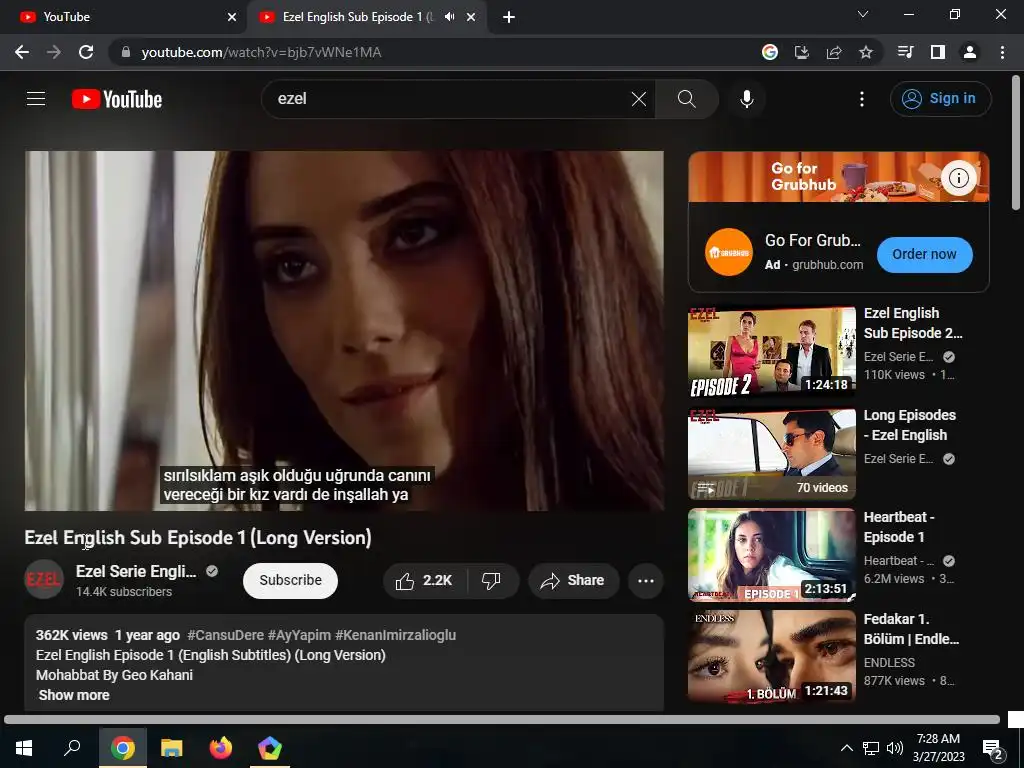Show hidden system tray icons
The image size is (1024, 768).
846,748
